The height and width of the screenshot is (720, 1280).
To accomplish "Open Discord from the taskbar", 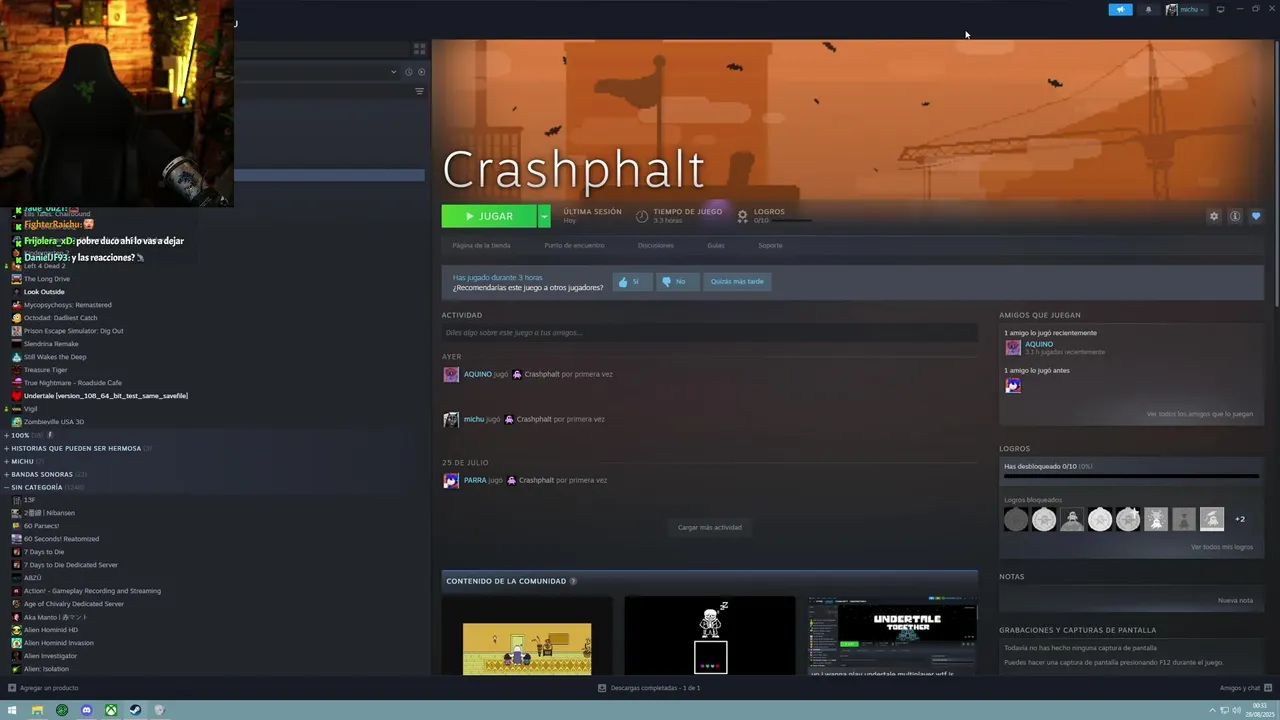I will [x=86, y=710].
